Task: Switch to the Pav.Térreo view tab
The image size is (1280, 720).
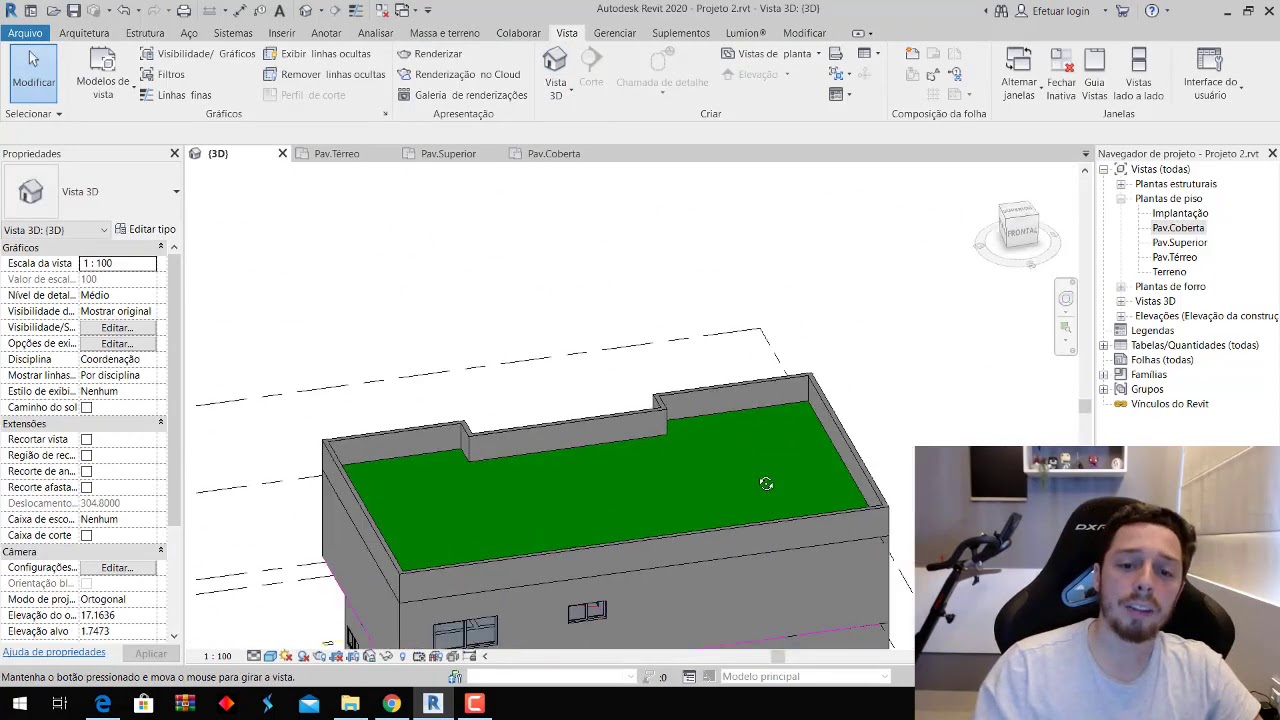Action: pyautogui.click(x=337, y=154)
